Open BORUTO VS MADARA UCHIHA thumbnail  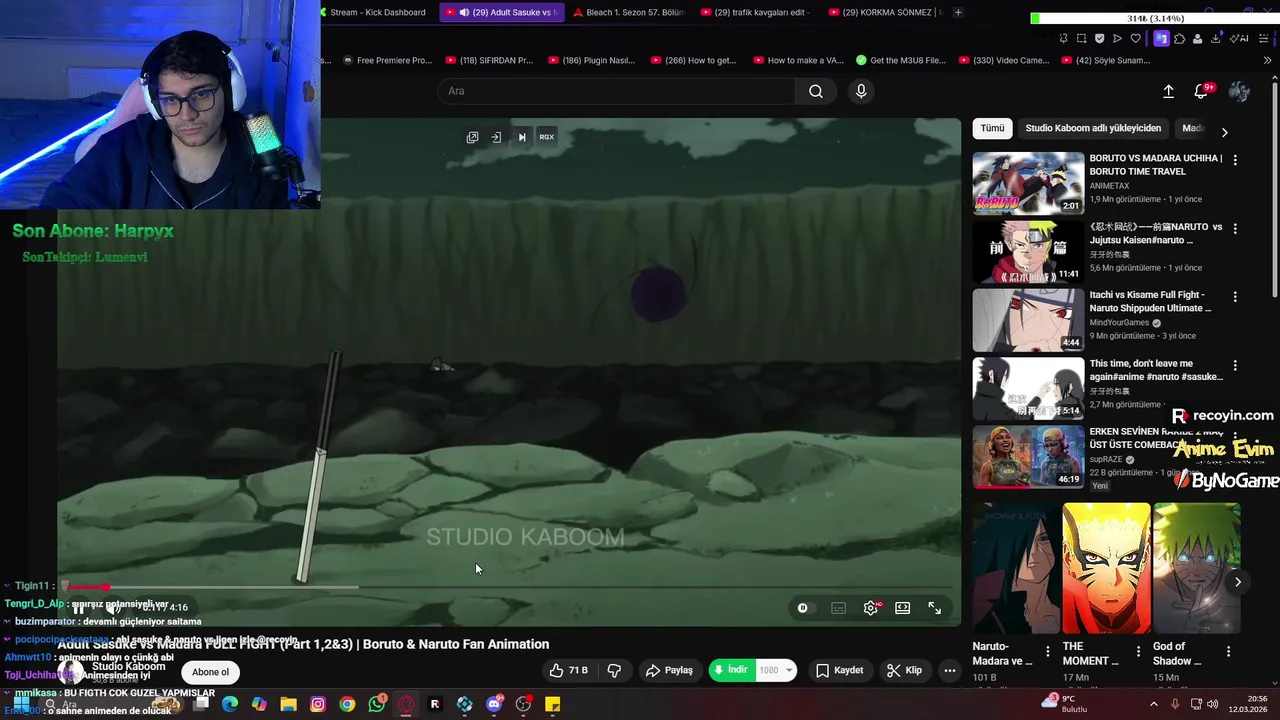[1028, 183]
